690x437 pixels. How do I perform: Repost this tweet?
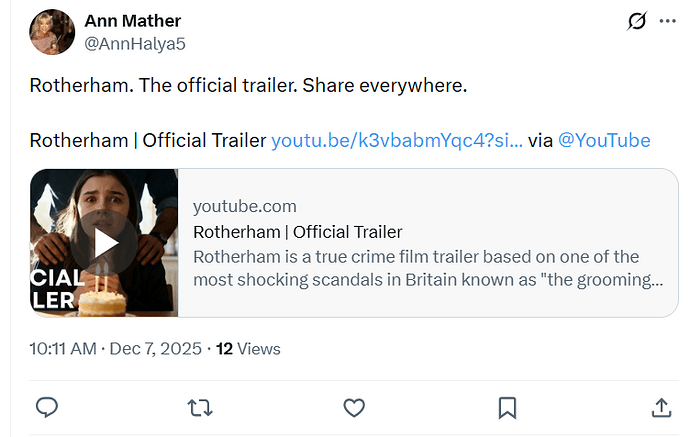point(200,407)
